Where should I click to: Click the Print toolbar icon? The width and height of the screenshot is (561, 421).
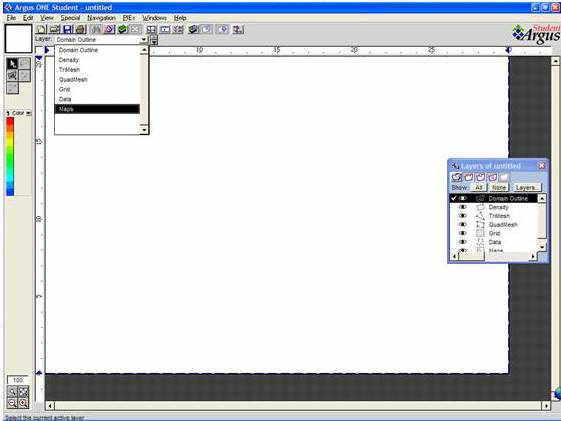point(81,29)
